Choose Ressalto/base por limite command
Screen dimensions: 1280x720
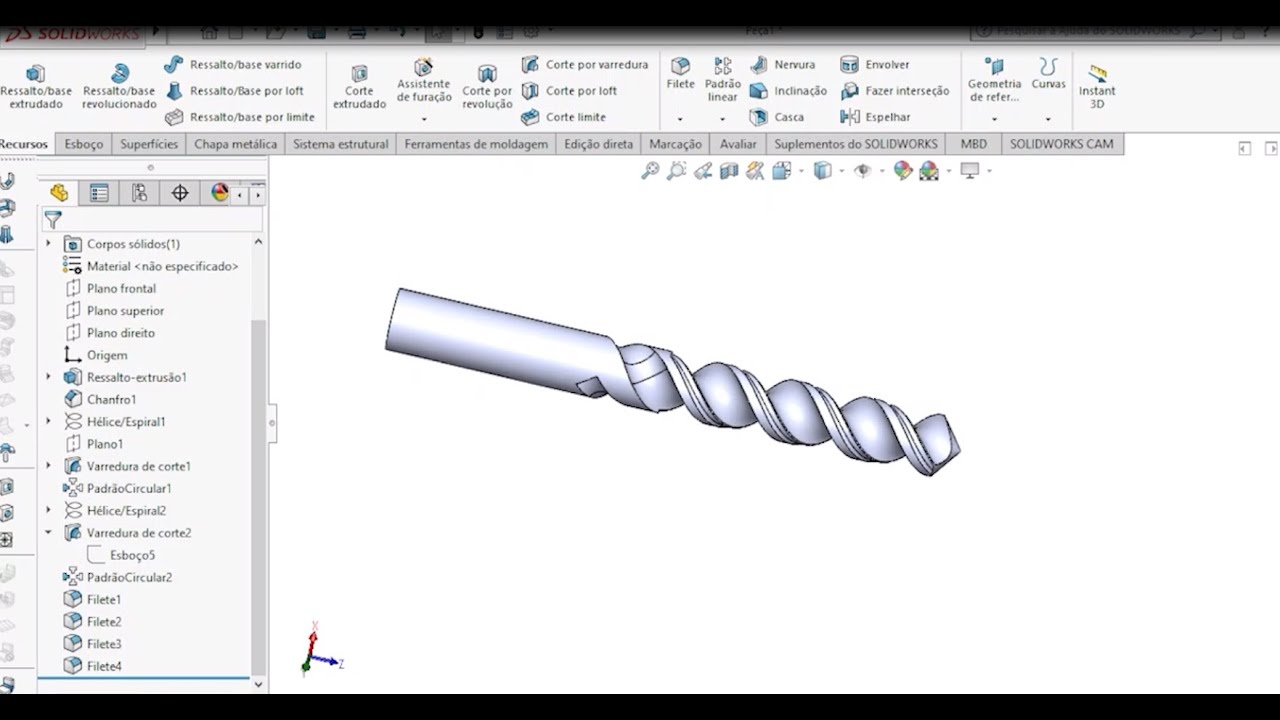239,117
